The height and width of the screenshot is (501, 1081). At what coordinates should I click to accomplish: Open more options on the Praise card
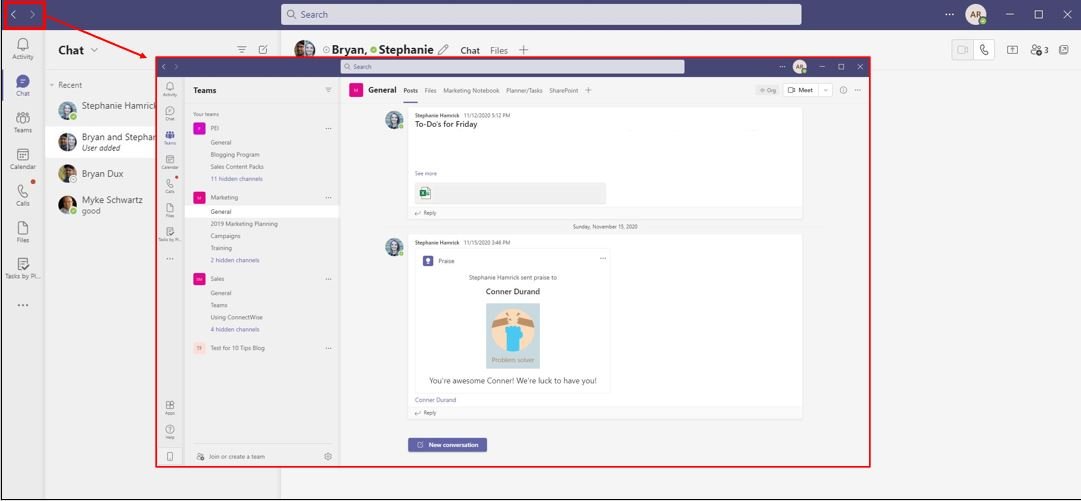click(603, 258)
